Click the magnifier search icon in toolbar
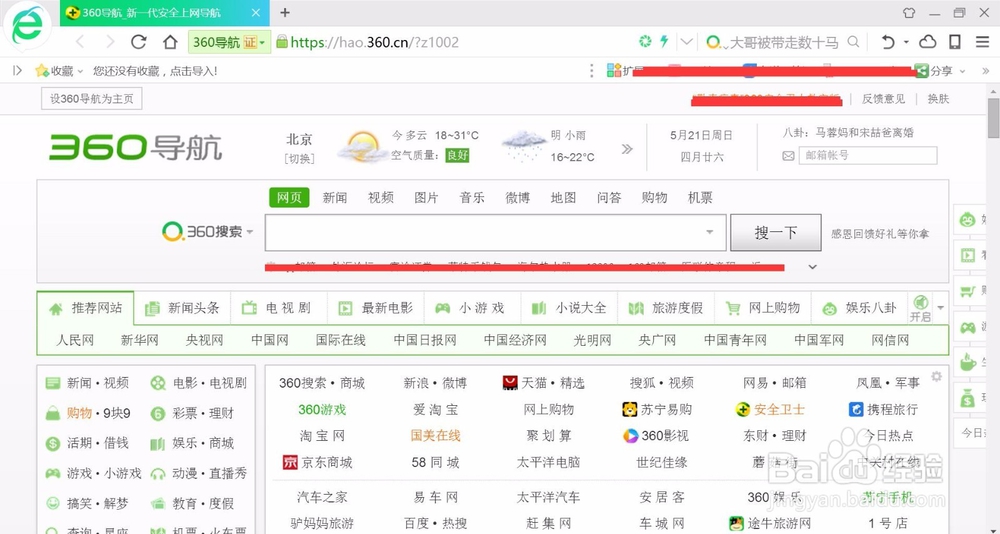 853,42
